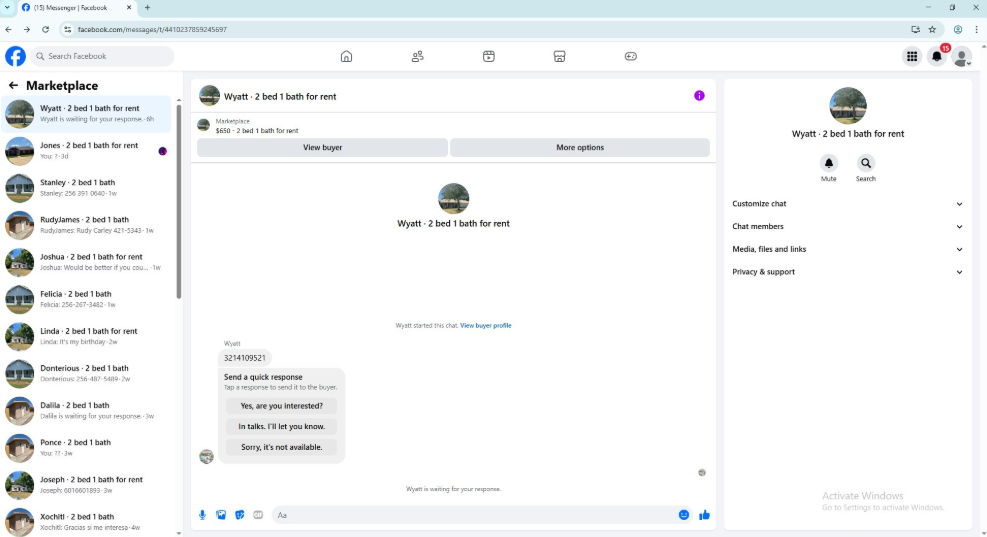This screenshot has height=537, width=987.
Task: Open the Xochitl conversation
Action: (86, 522)
